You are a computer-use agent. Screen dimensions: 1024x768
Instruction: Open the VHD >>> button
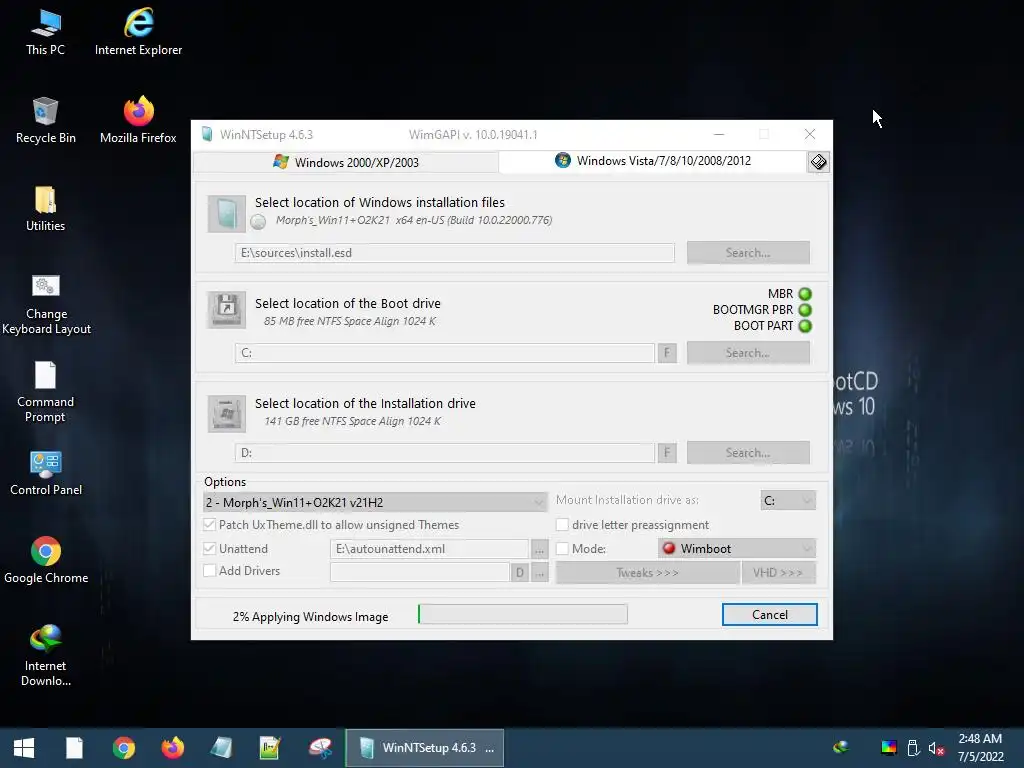[x=778, y=573]
